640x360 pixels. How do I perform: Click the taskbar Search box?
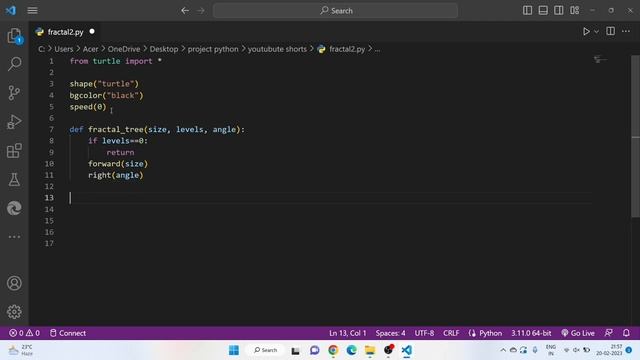coord(265,350)
